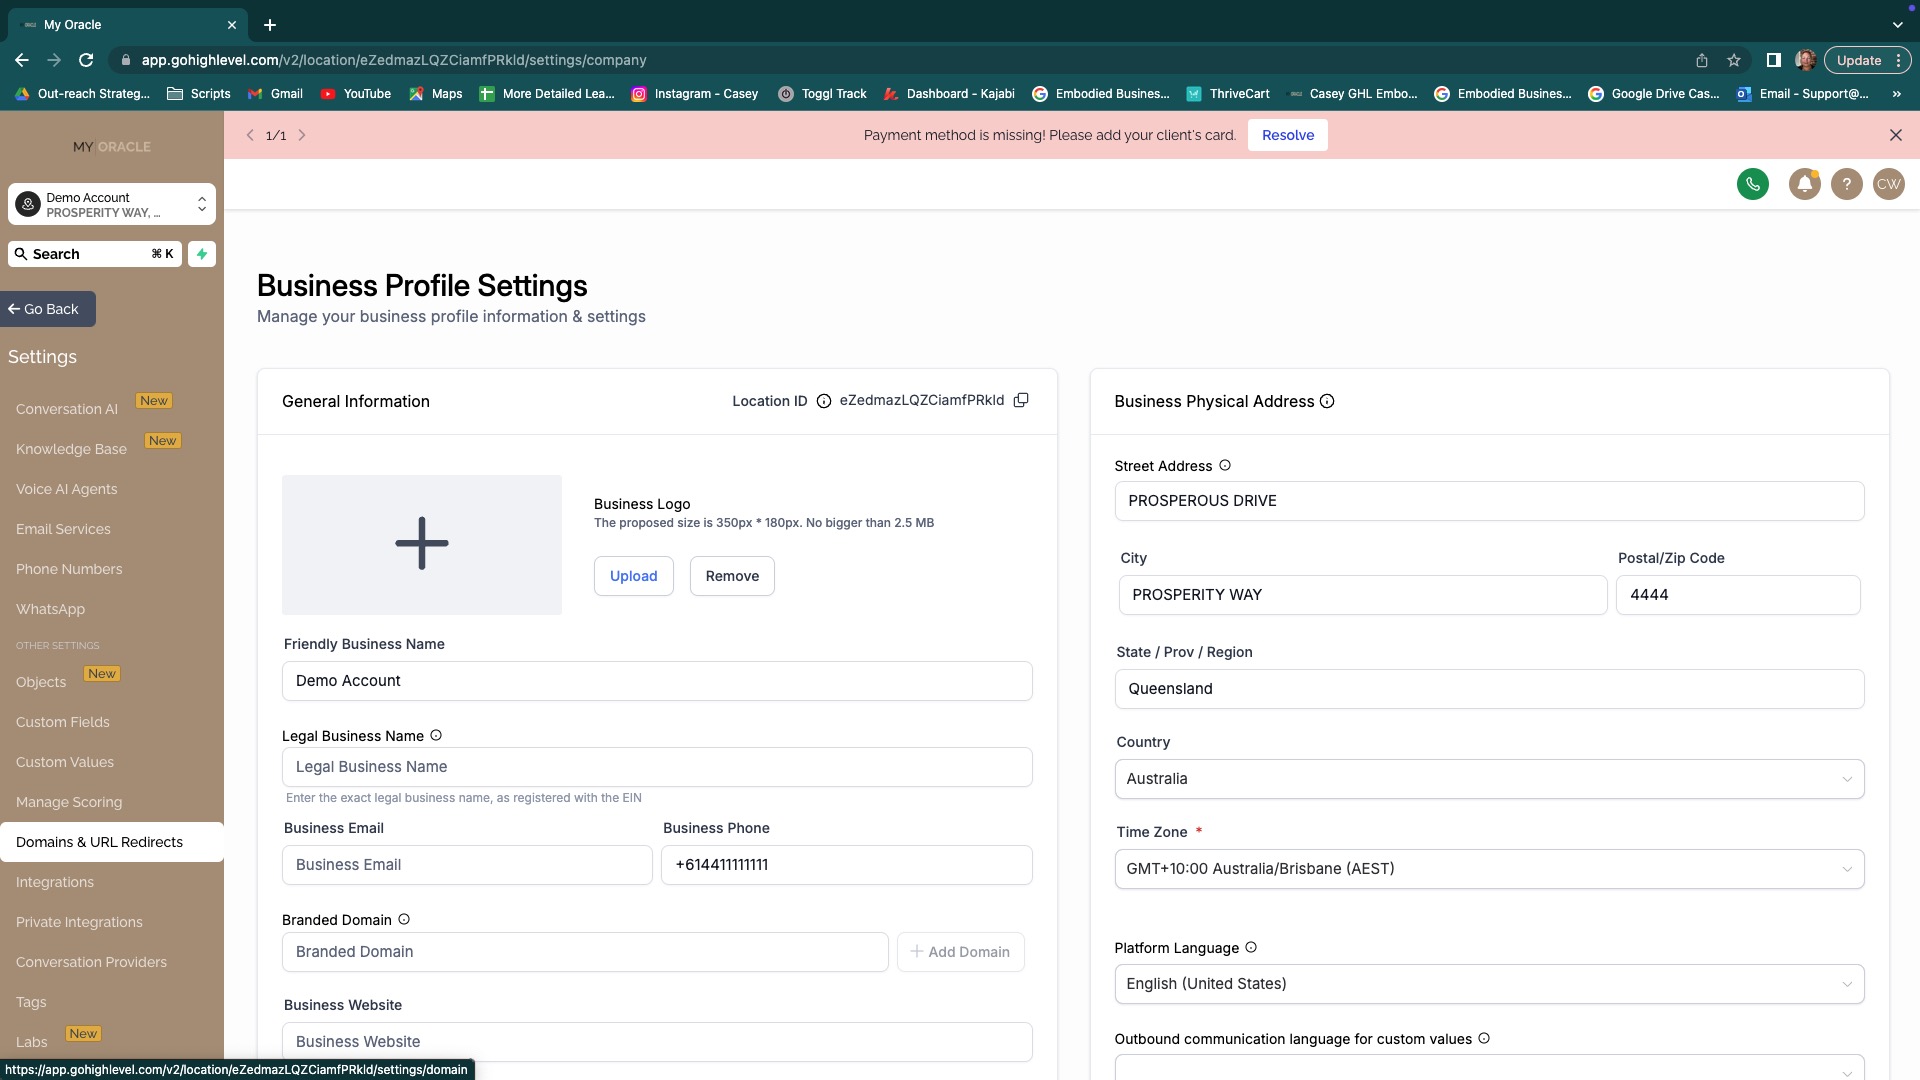Click the help question mark icon
Screen dimensions: 1920x1080
coord(1846,184)
